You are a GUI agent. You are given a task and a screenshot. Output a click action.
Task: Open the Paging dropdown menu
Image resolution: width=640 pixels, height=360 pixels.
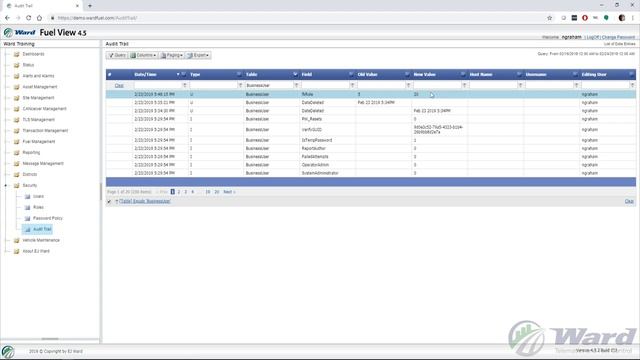[172, 55]
